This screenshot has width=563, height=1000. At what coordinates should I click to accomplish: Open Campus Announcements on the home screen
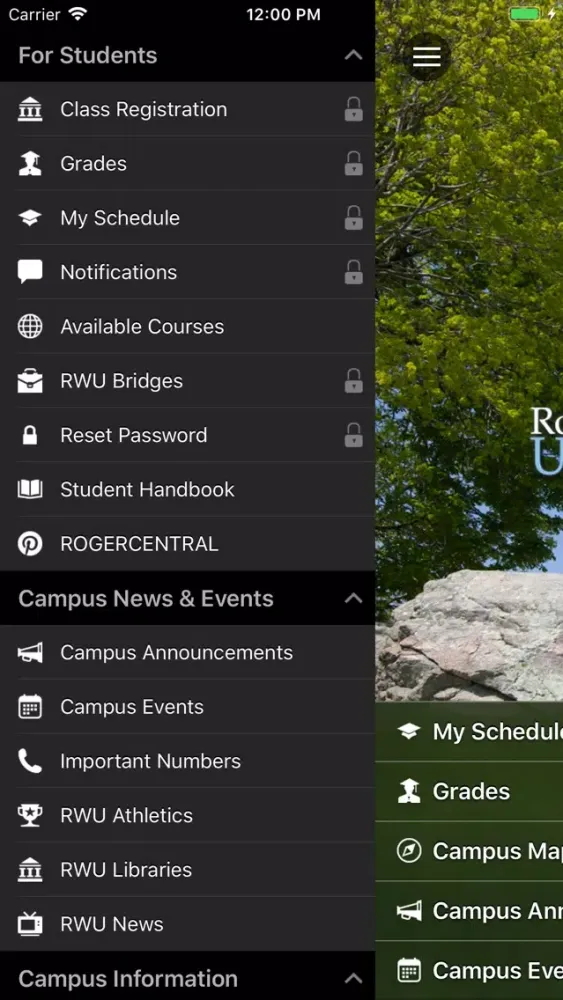[x=469, y=911]
